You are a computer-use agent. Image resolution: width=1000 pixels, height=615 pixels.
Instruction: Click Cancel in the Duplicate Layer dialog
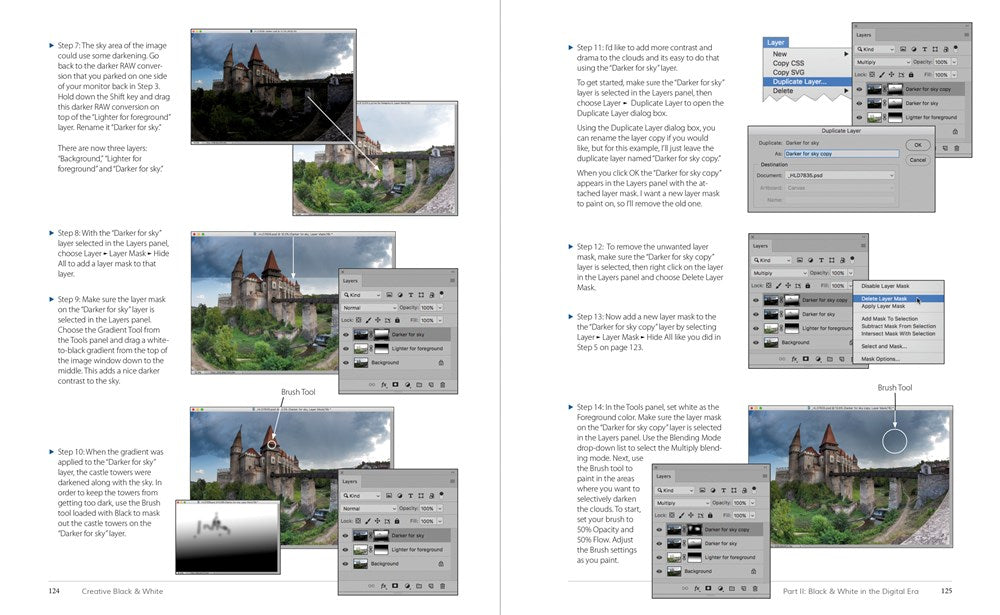[x=917, y=160]
